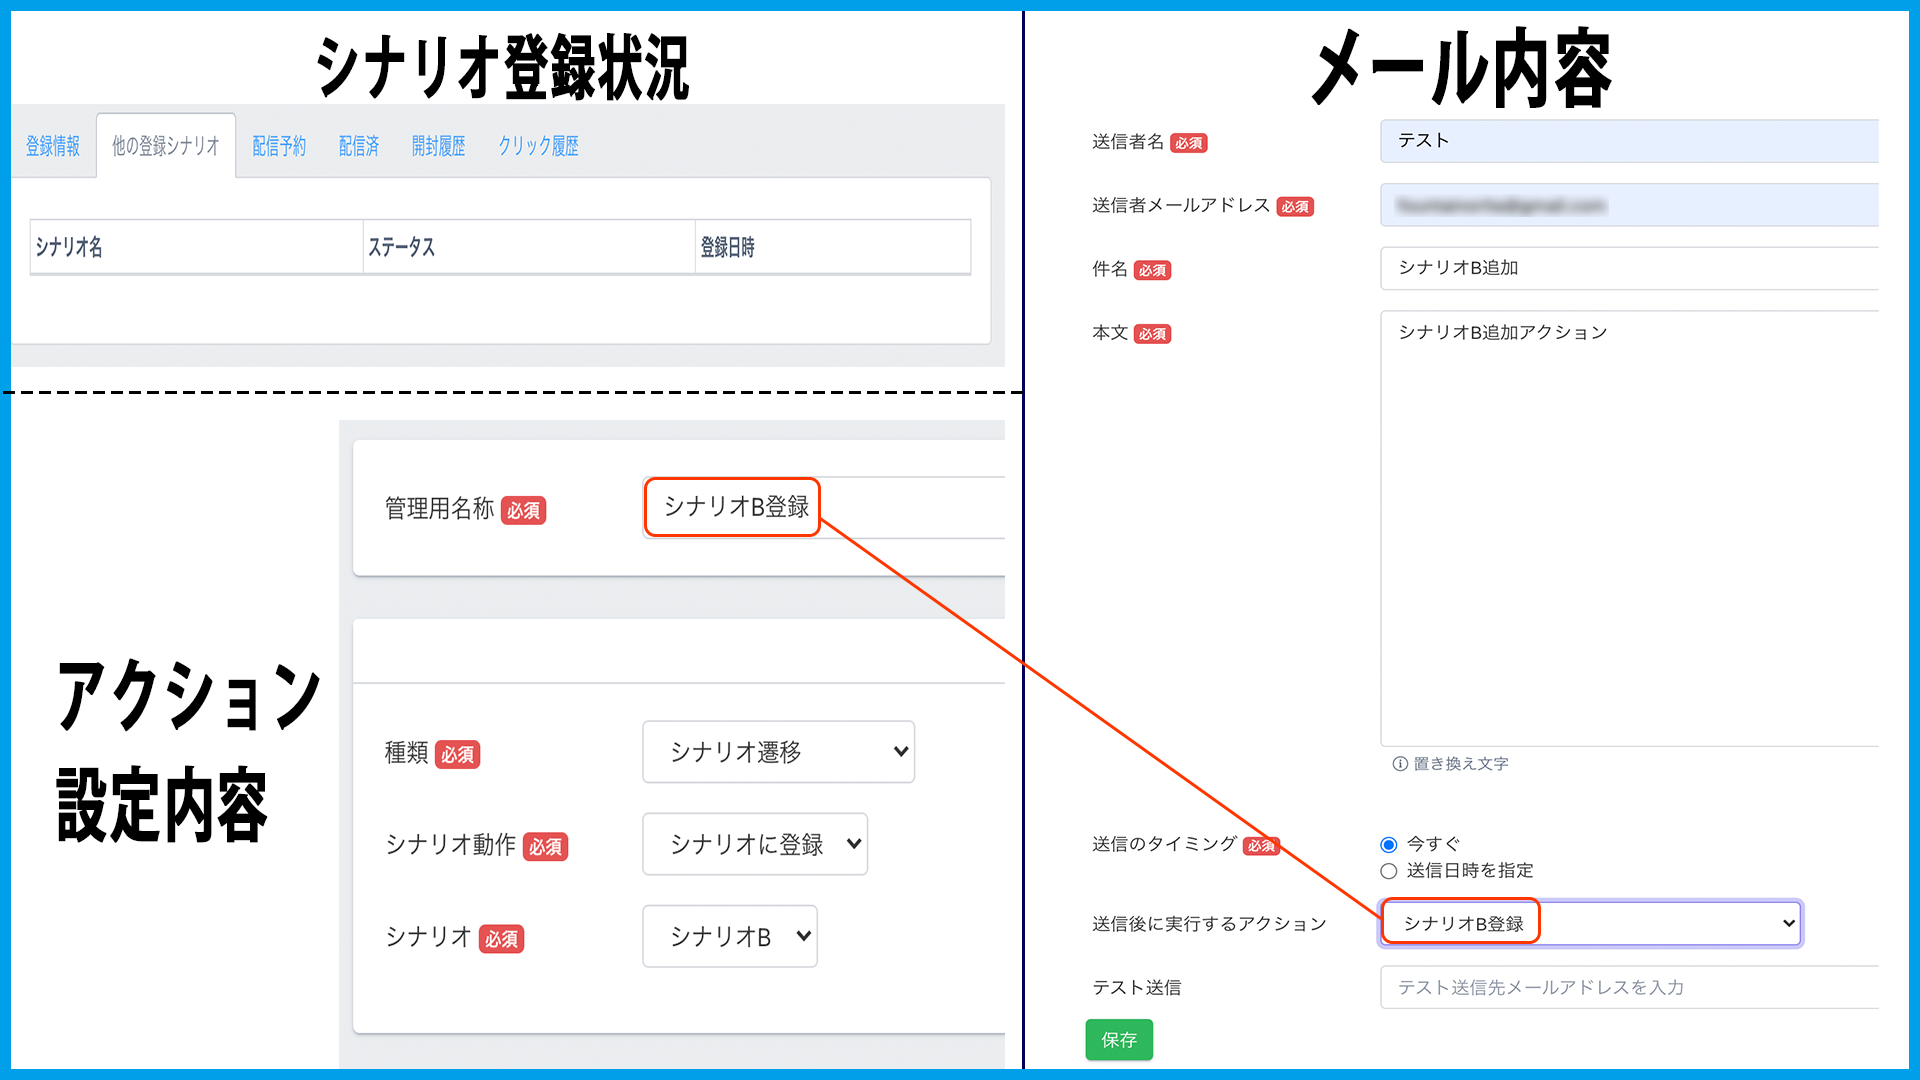Click the 置き換え文字 link
This screenshot has width=1920, height=1080.
(1460, 764)
